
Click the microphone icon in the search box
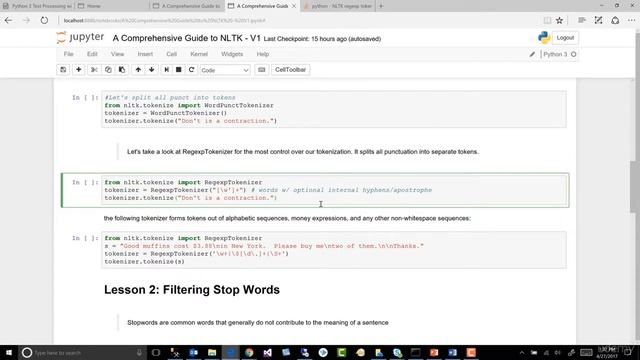139,353
